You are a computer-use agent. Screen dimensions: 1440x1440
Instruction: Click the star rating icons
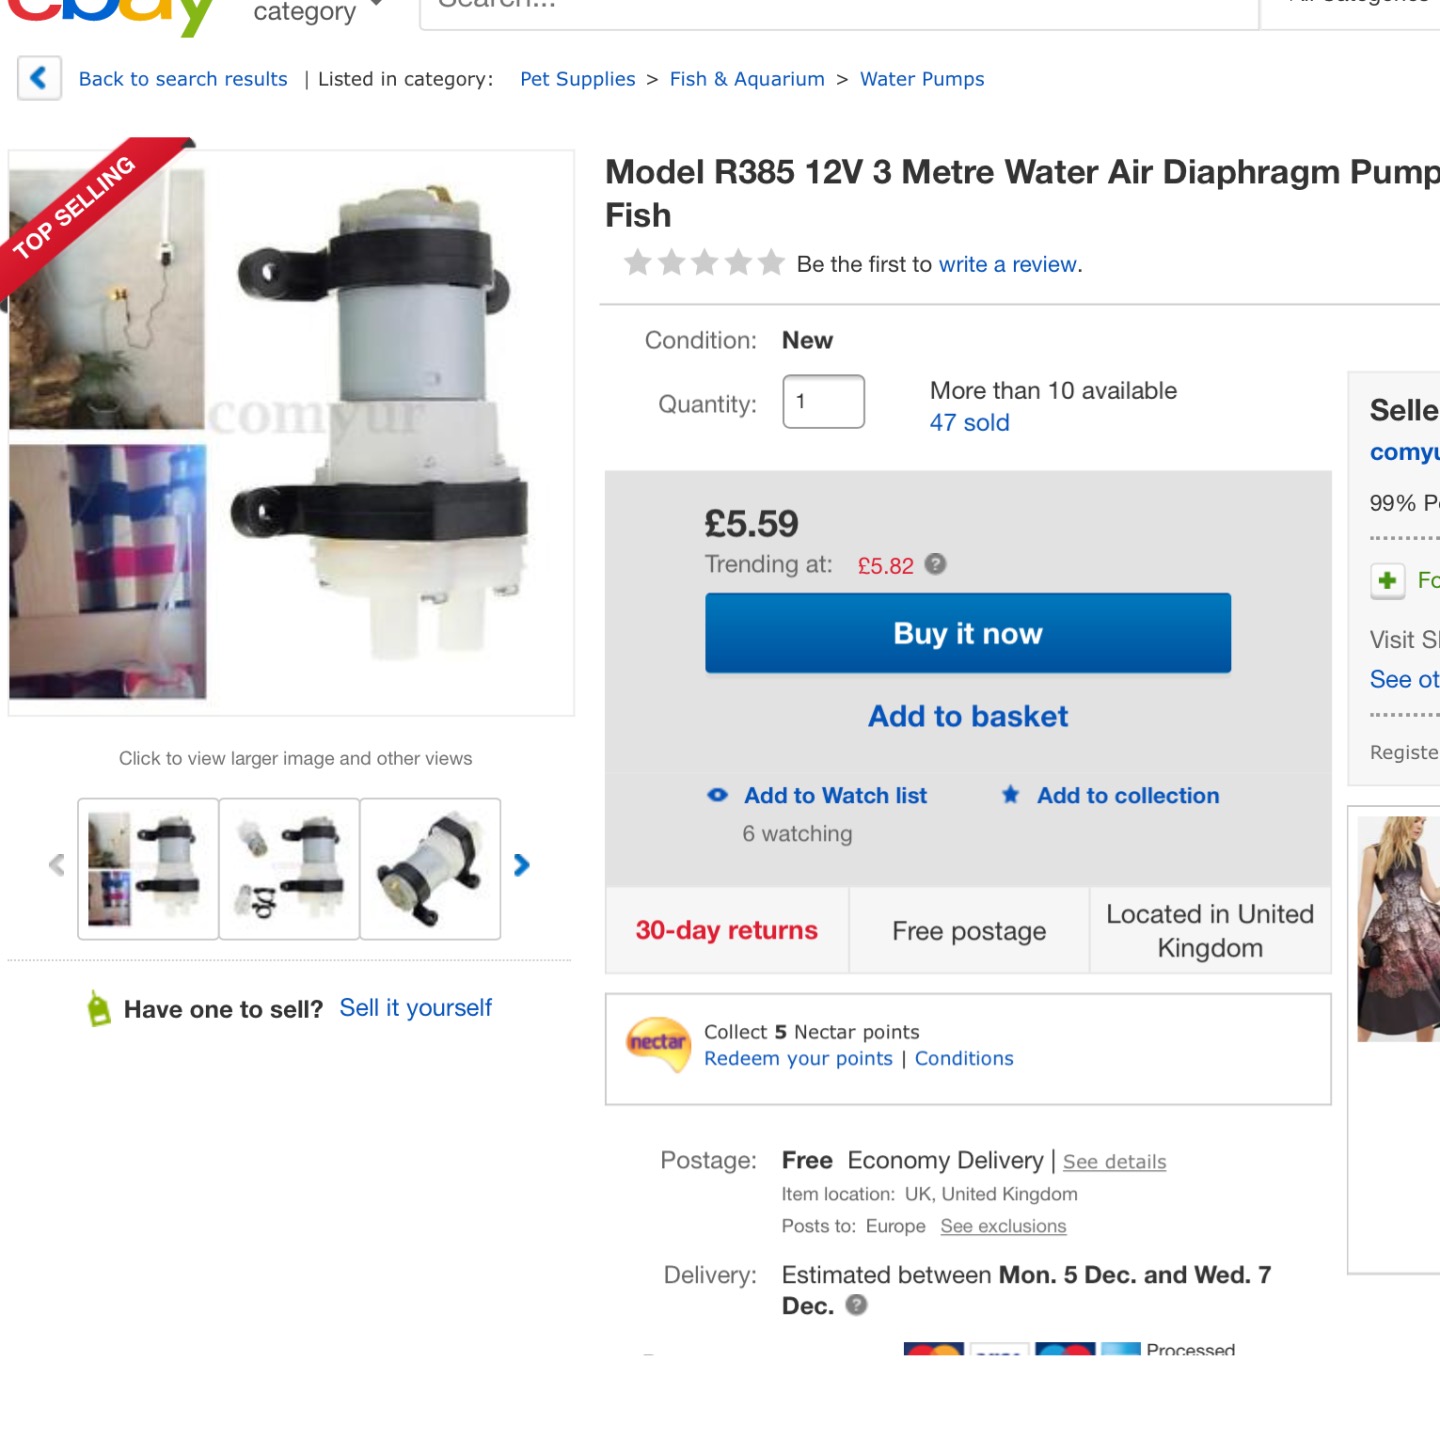click(x=704, y=264)
